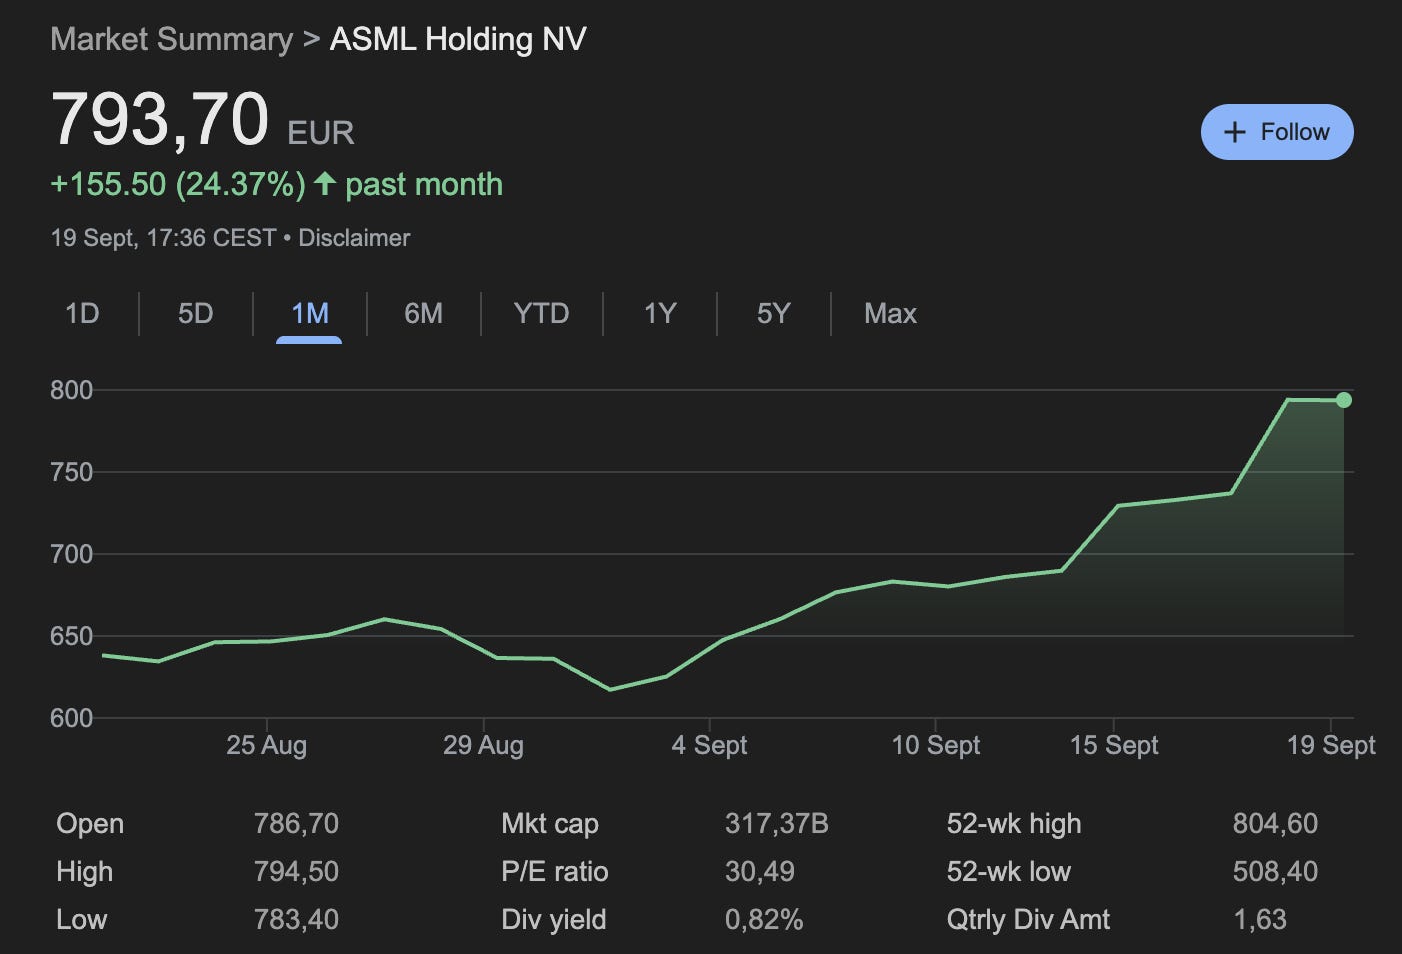1402x954 pixels.
Task: Click the 4 Sept axis label
Action: tap(709, 746)
